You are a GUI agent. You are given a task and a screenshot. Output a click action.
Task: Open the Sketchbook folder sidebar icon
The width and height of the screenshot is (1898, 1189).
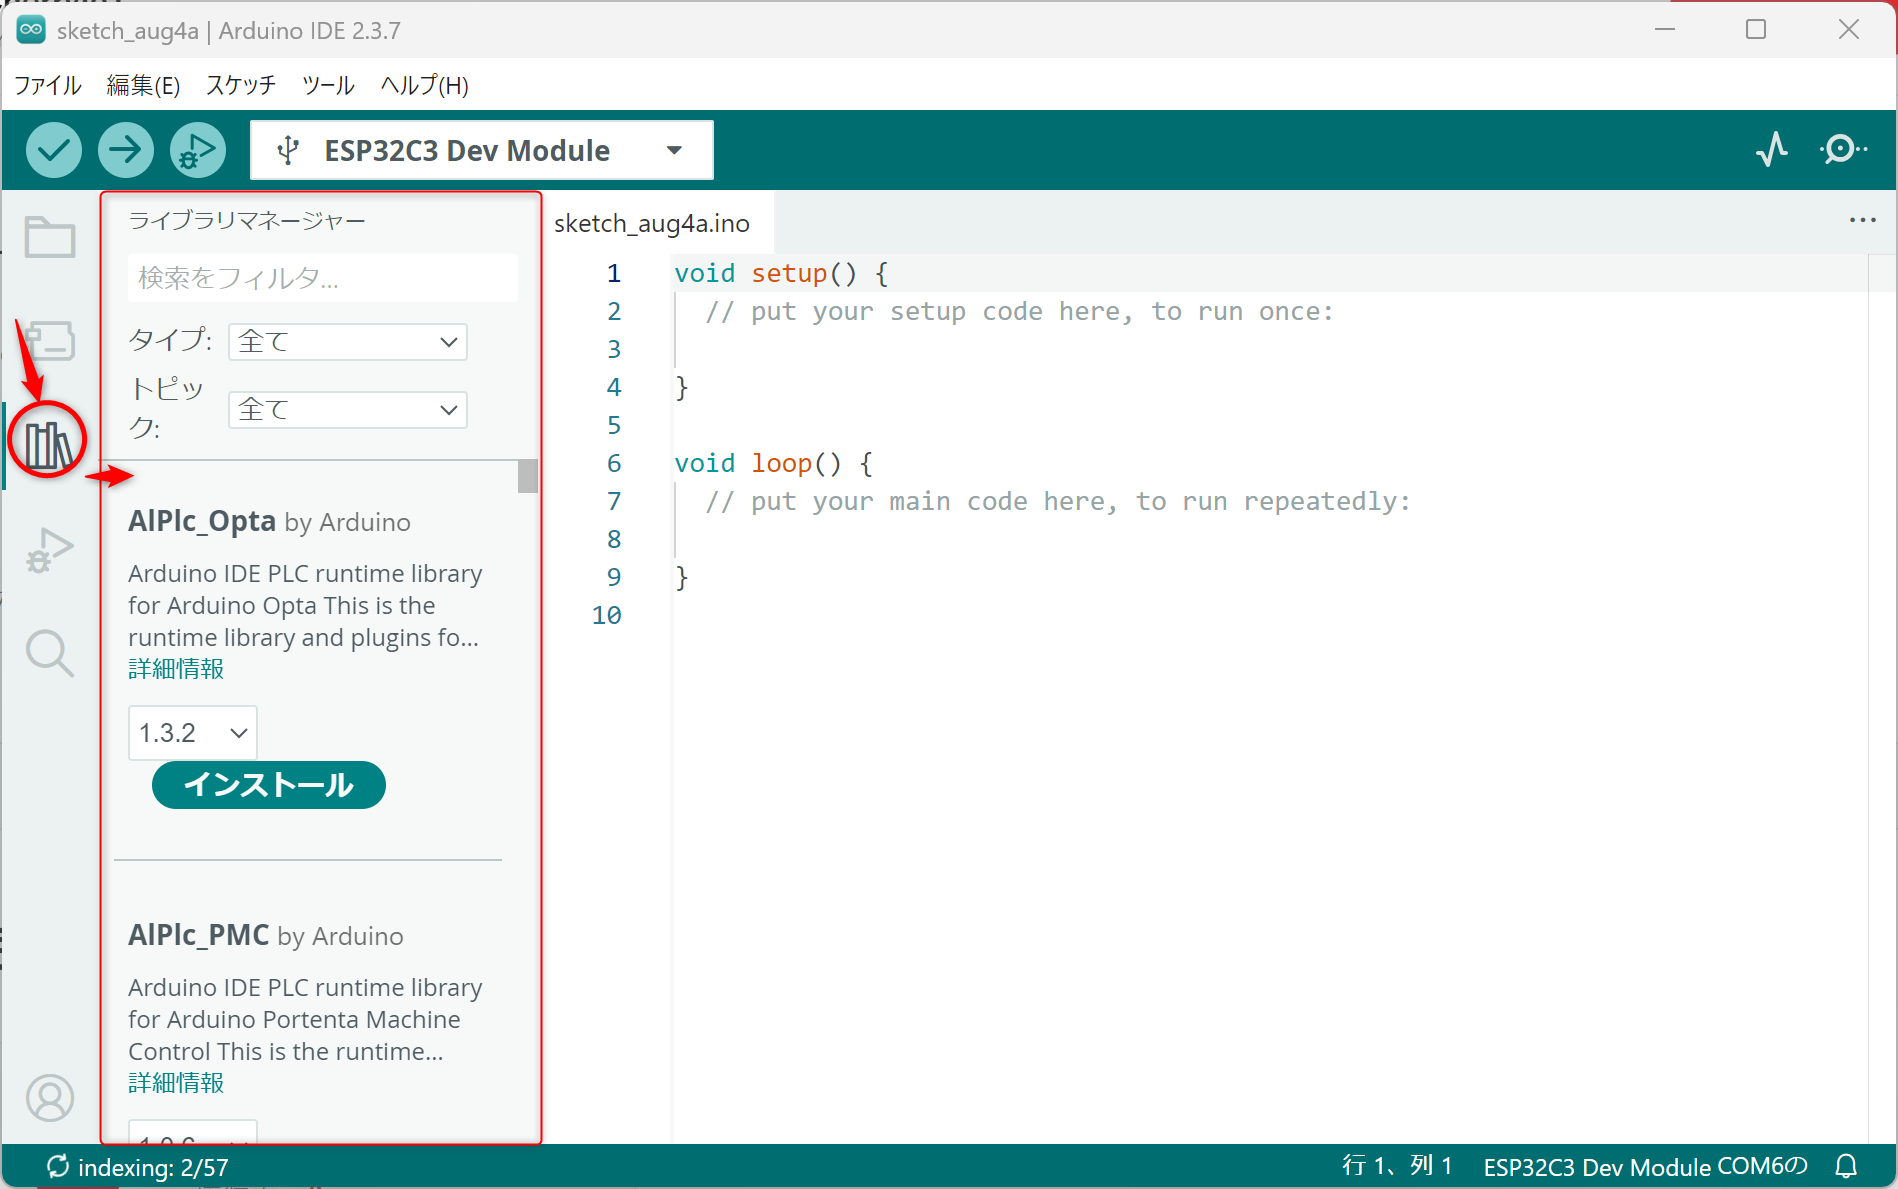(x=50, y=238)
